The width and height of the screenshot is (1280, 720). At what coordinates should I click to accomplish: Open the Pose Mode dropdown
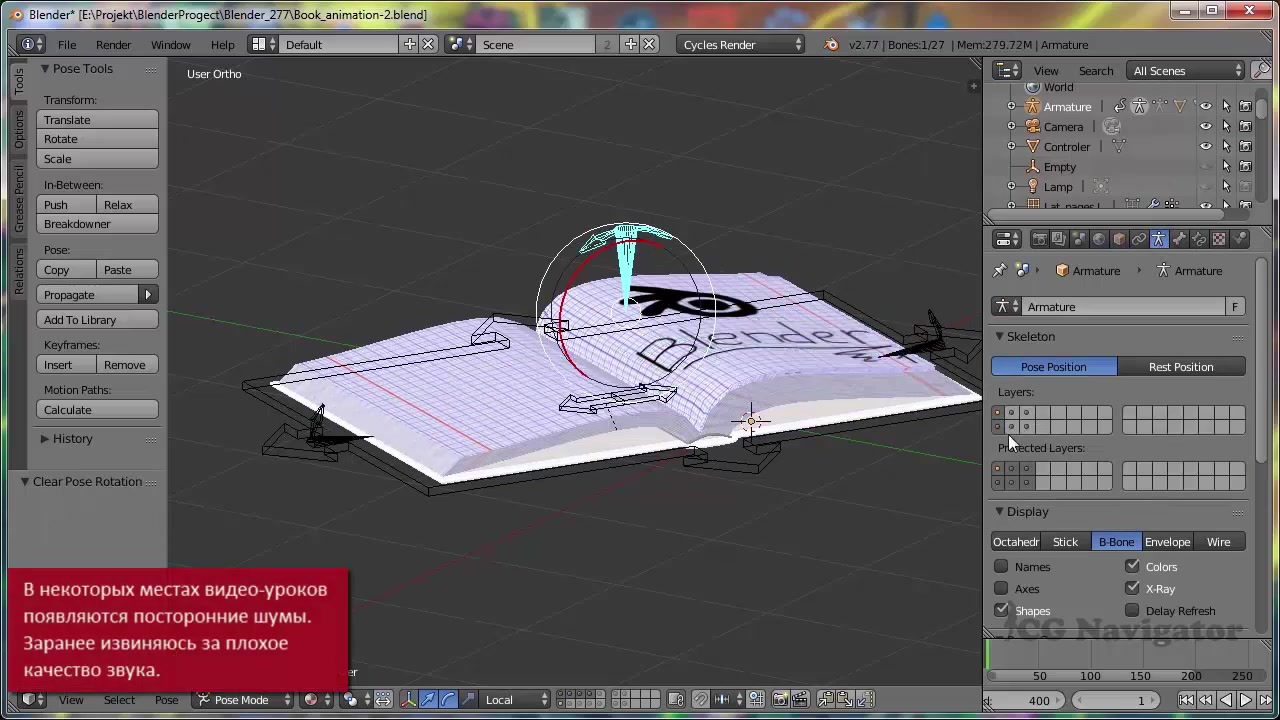(243, 699)
